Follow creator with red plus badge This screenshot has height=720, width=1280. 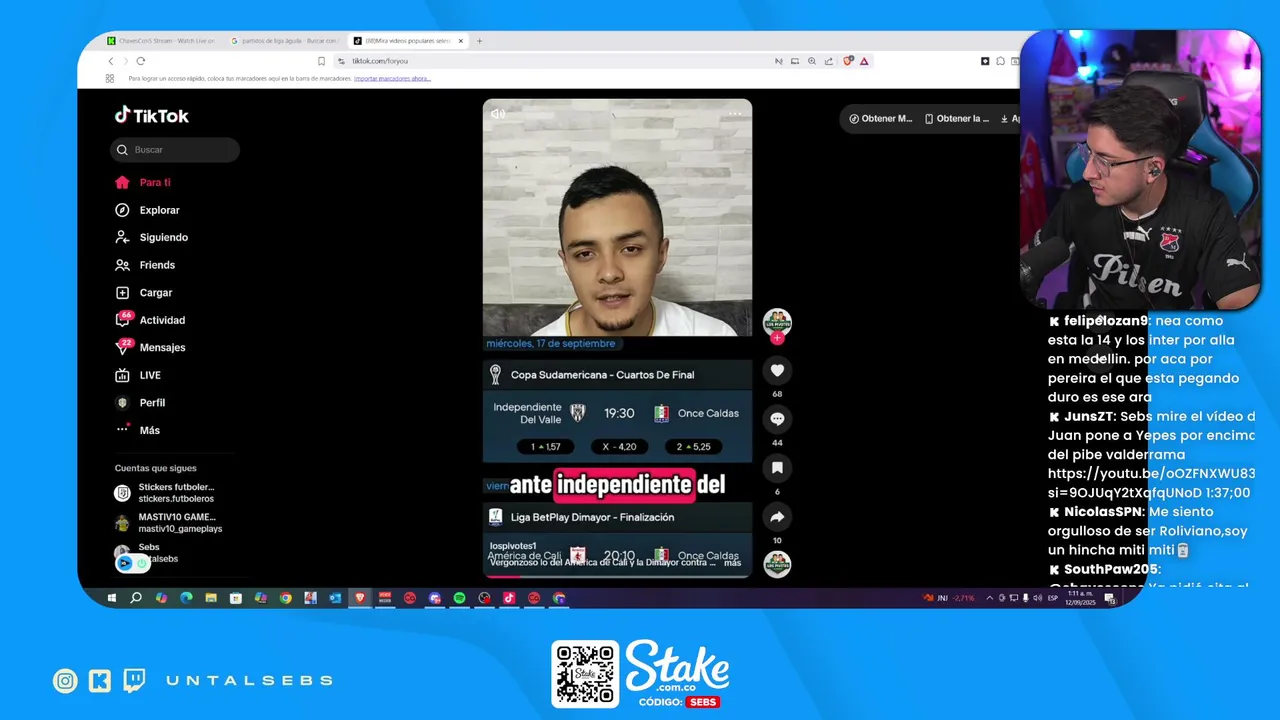coord(777,338)
